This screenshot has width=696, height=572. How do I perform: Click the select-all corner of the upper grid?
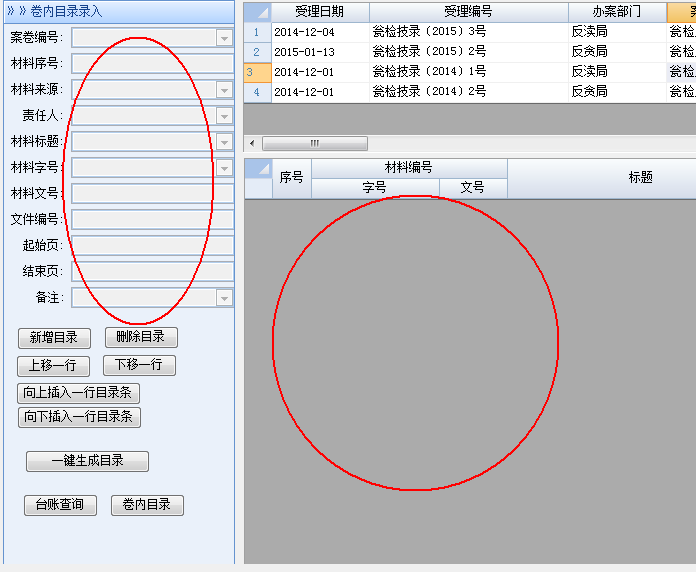click(257, 12)
